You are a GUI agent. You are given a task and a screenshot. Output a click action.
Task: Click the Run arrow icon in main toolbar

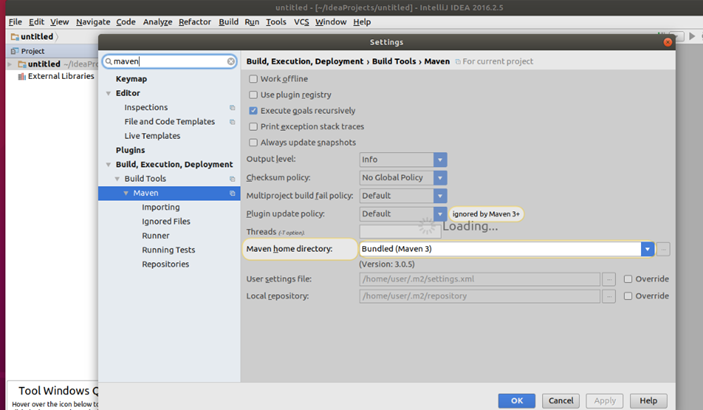pyautogui.click(x=692, y=36)
